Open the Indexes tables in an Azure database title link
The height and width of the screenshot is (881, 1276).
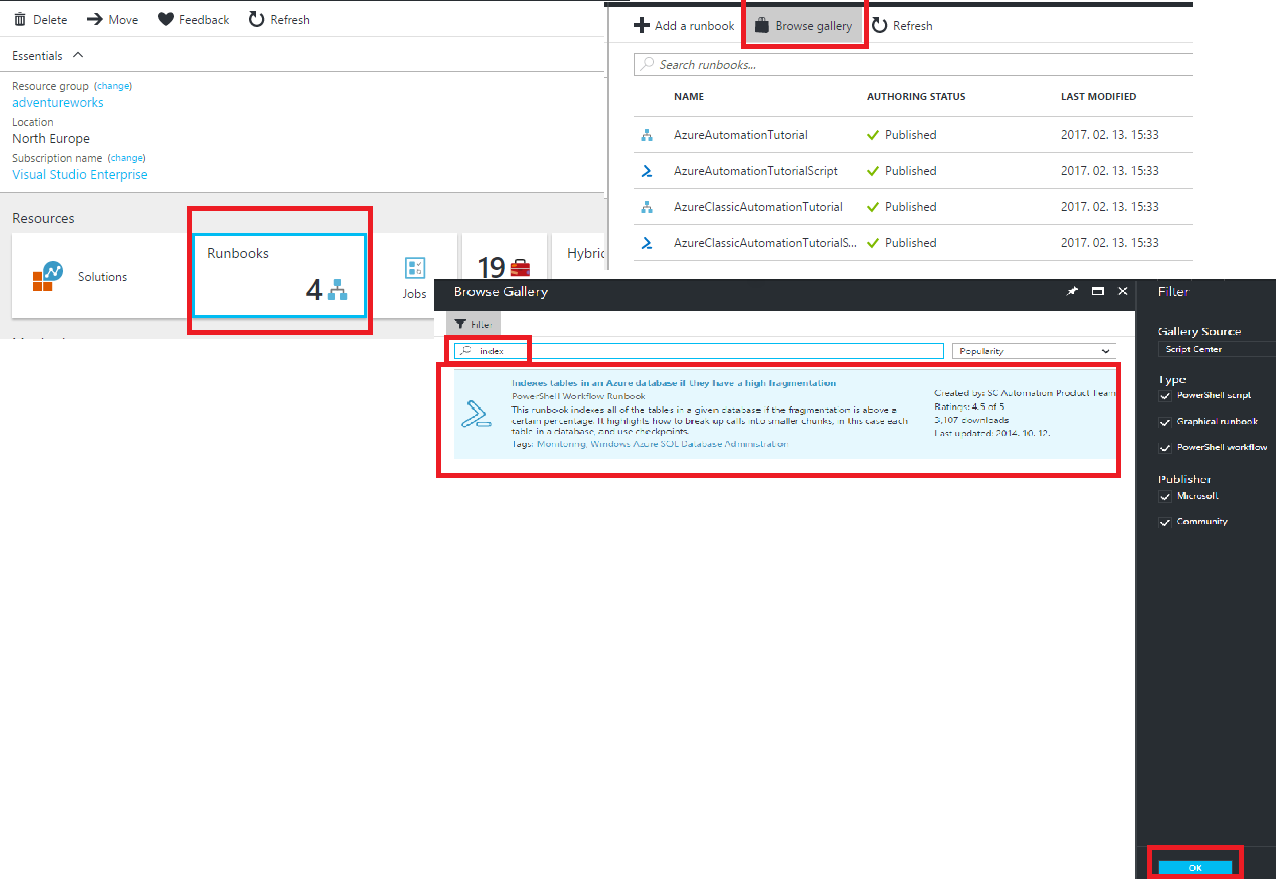coord(674,383)
